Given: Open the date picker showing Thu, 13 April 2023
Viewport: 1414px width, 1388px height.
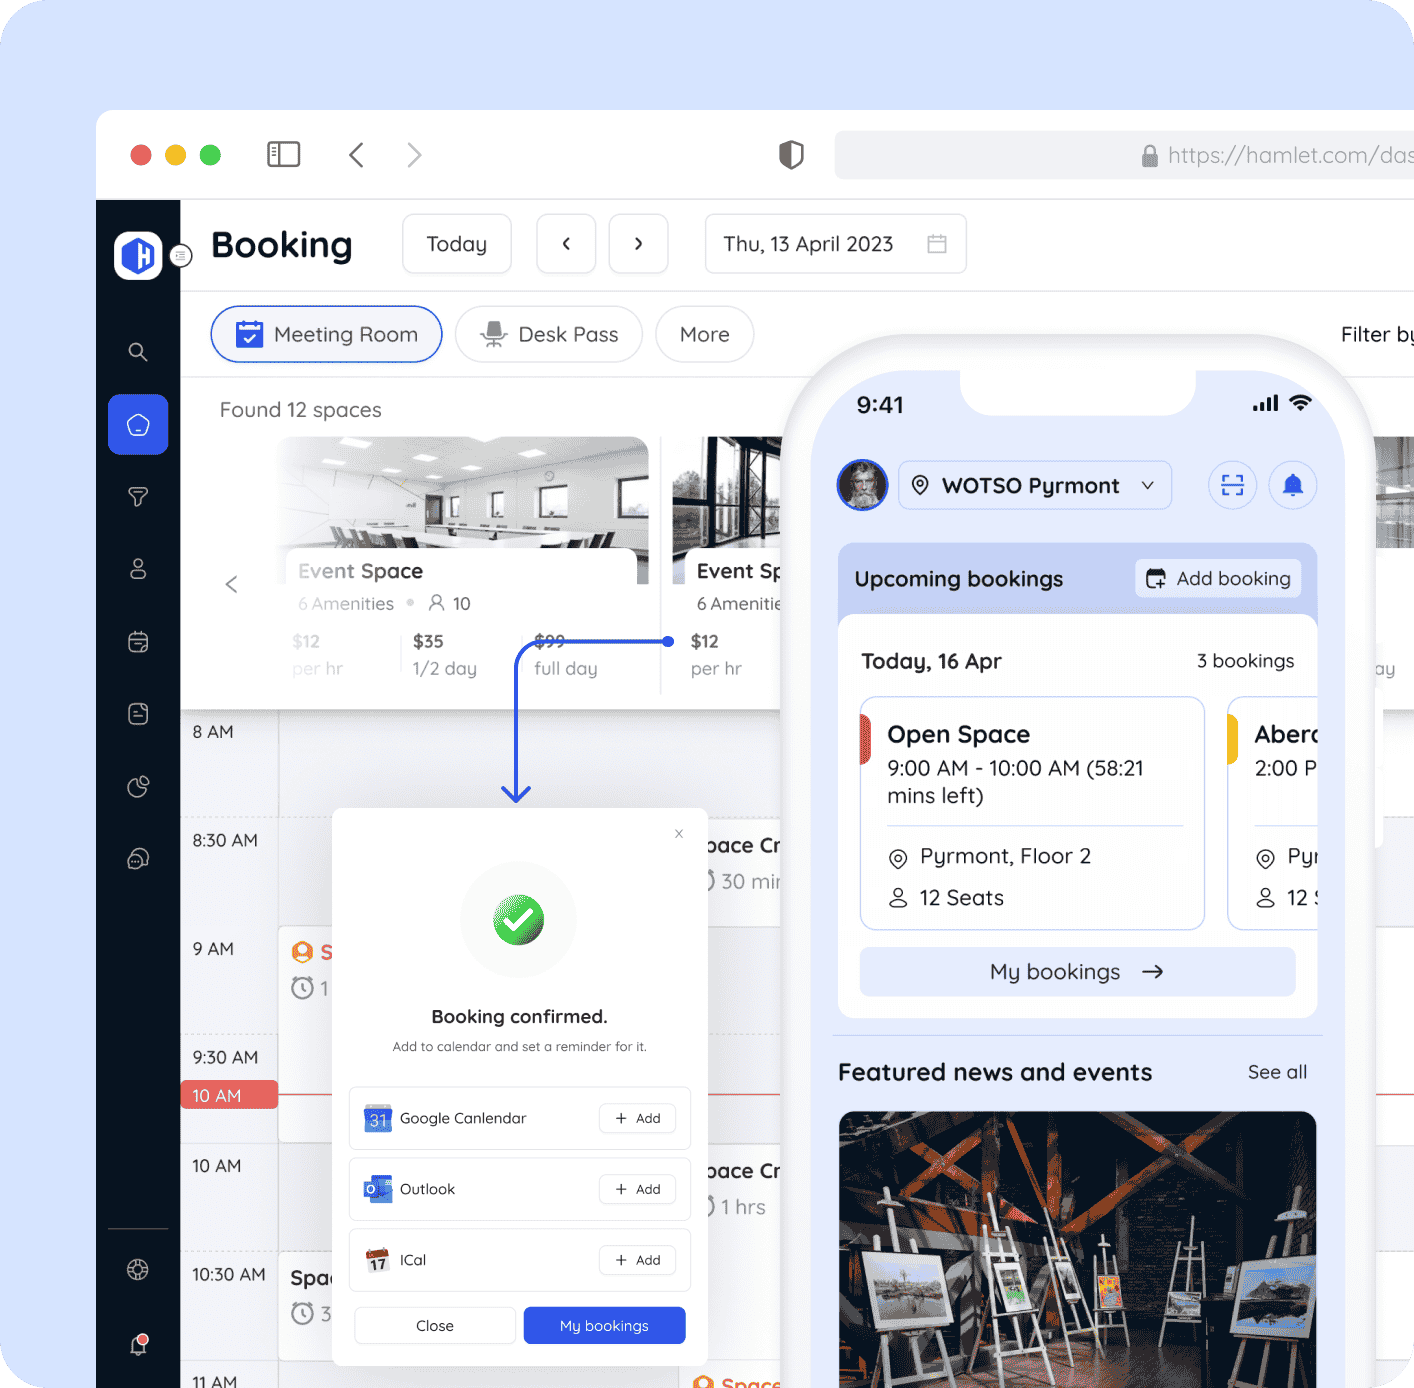Looking at the screenshot, I should tap(836, 244).
